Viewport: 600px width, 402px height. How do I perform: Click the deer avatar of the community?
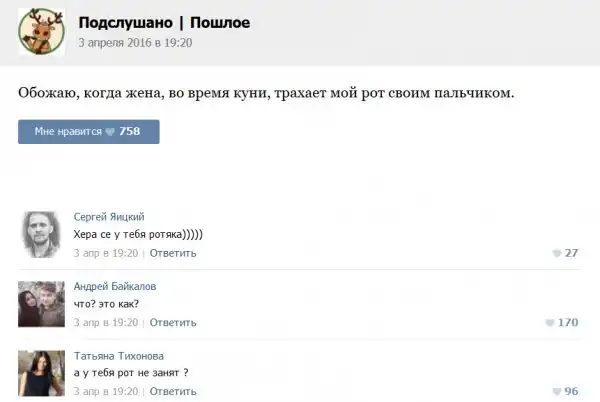[x=41, y=32]
